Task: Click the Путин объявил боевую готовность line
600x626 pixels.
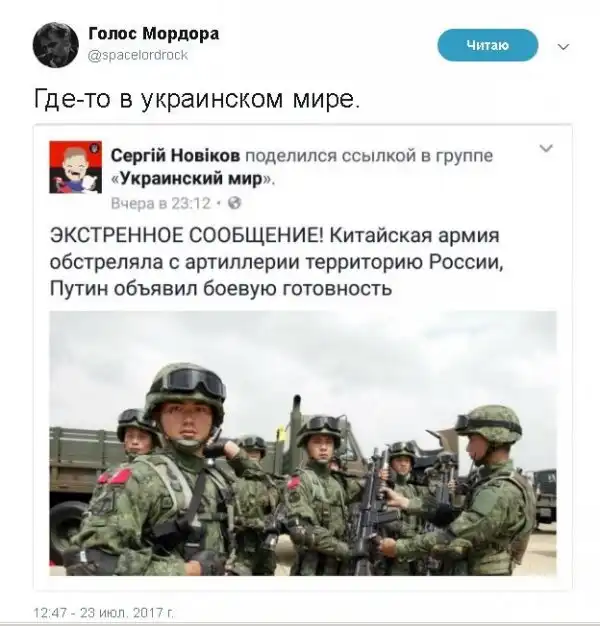Action: 221,289
